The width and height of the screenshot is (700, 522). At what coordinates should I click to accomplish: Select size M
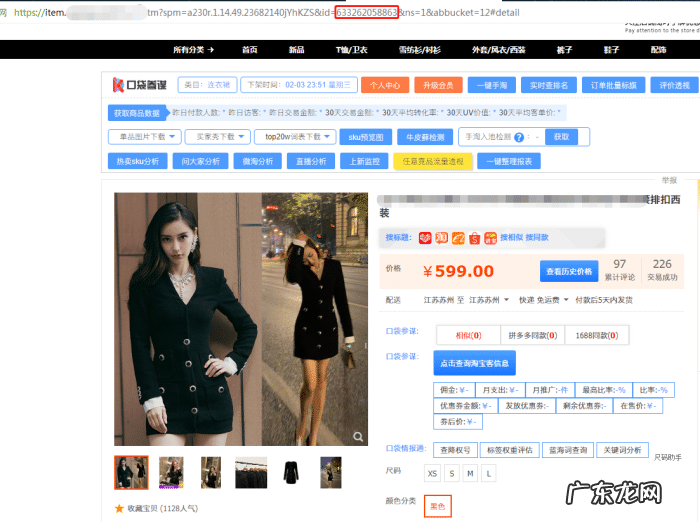(470, 473)
